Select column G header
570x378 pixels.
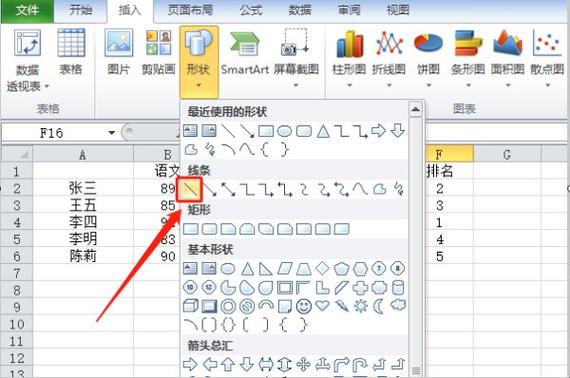(x=507, y=155)
